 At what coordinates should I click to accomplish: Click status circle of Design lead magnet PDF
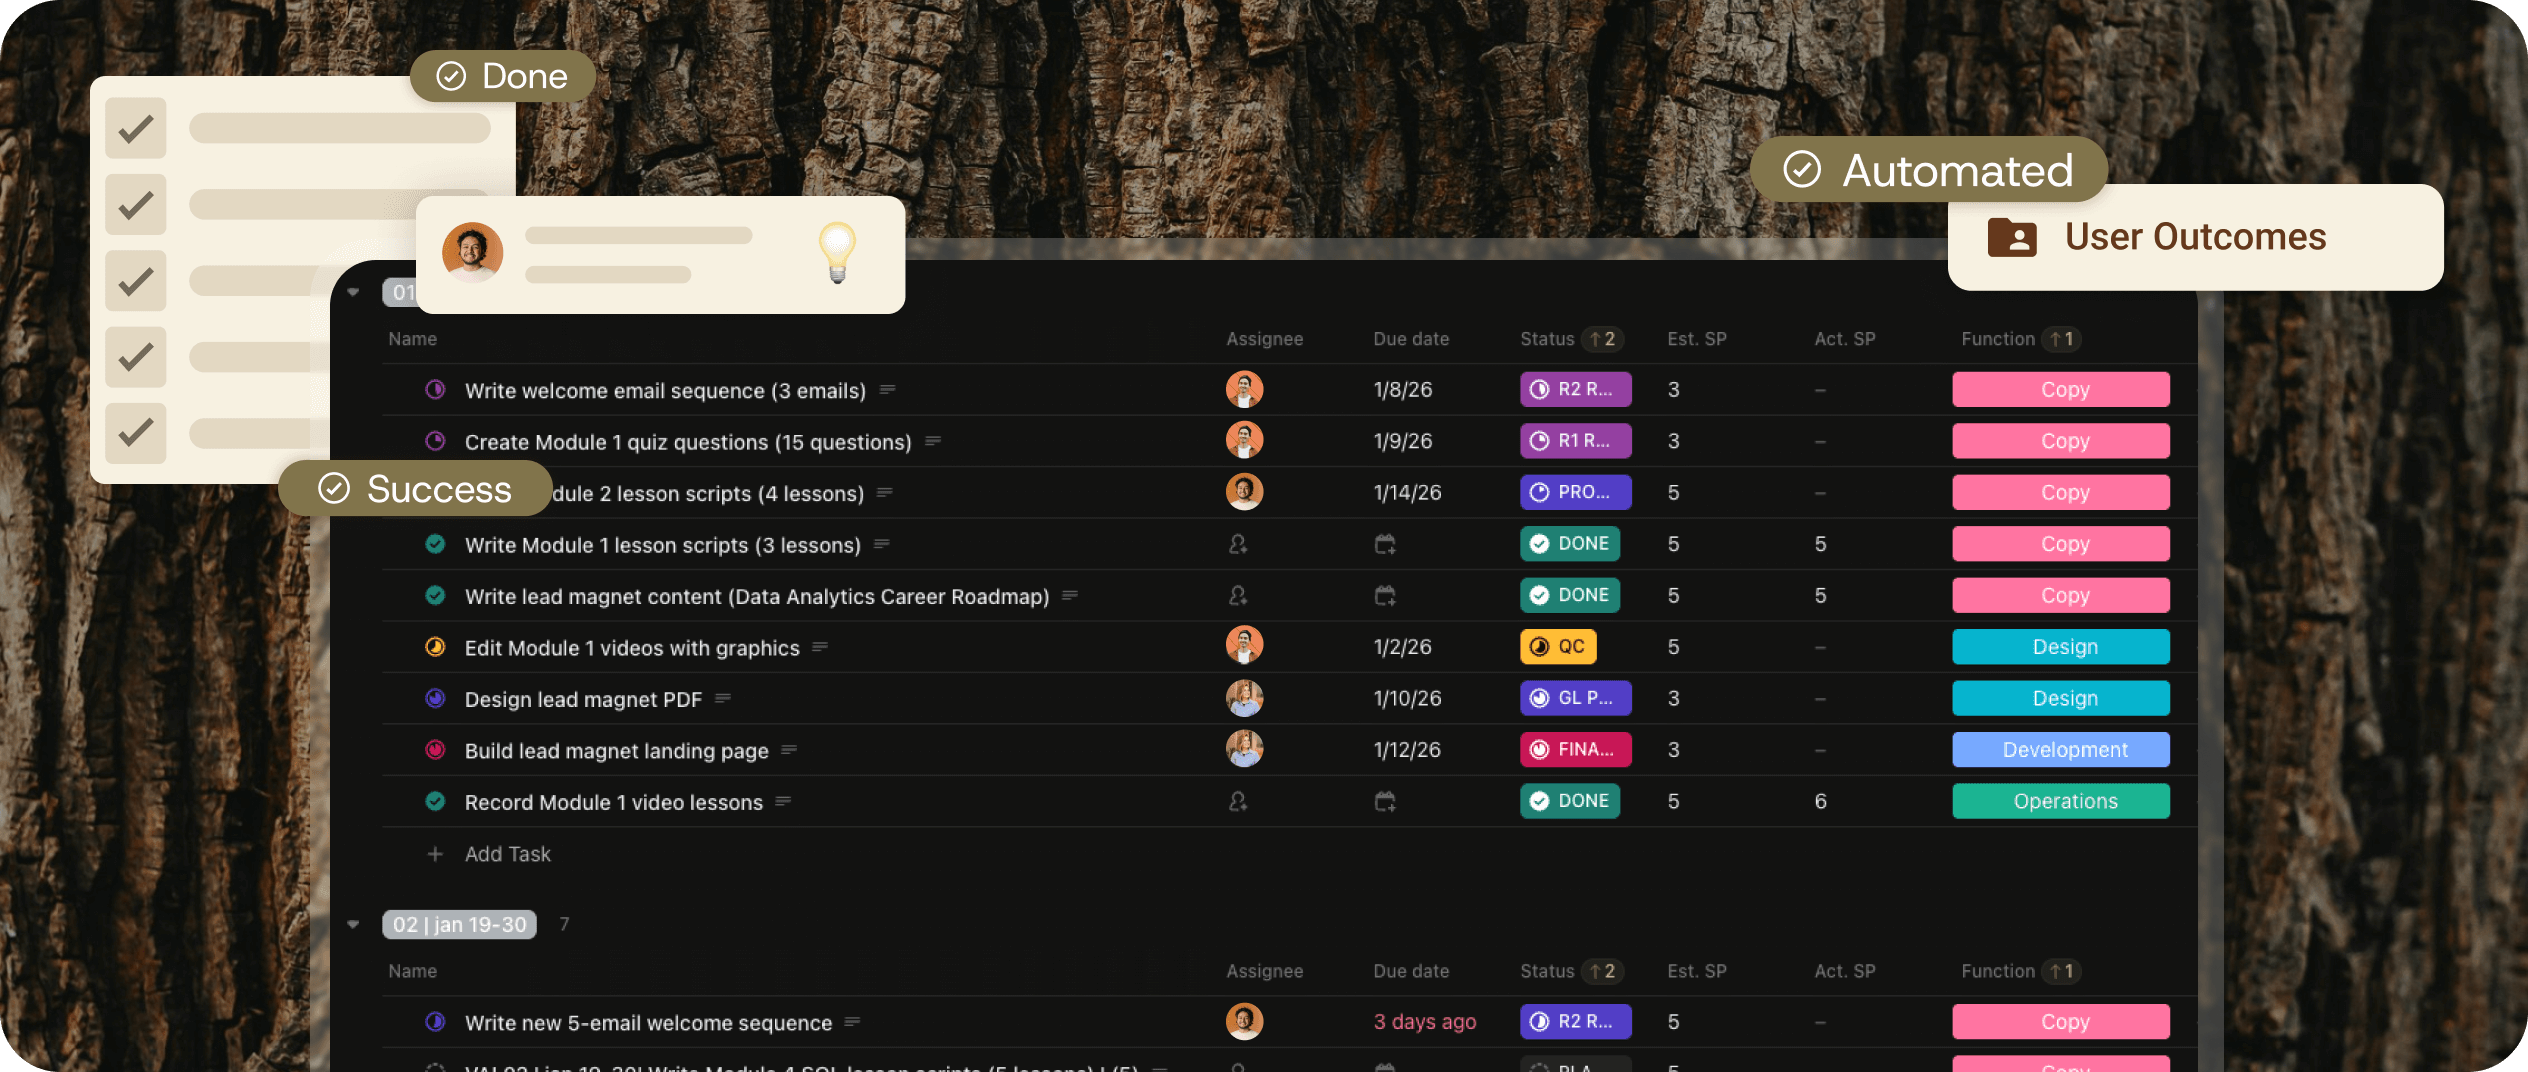[x=435, y=699]
